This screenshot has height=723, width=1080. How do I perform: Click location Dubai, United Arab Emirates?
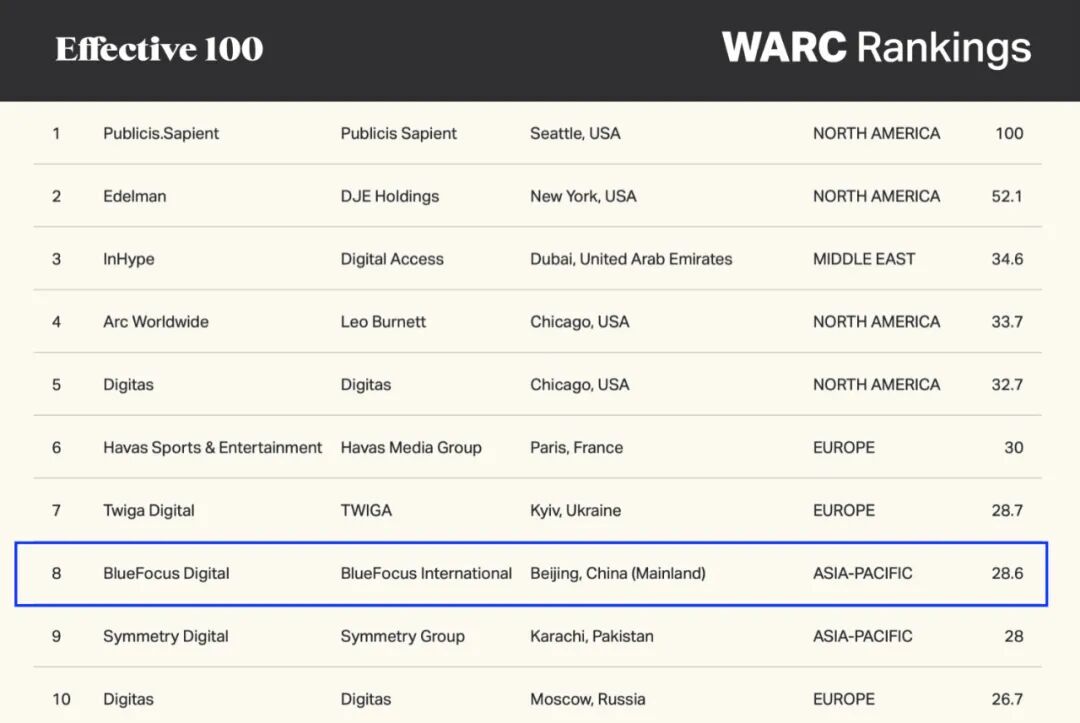click(x=631, y=259)
